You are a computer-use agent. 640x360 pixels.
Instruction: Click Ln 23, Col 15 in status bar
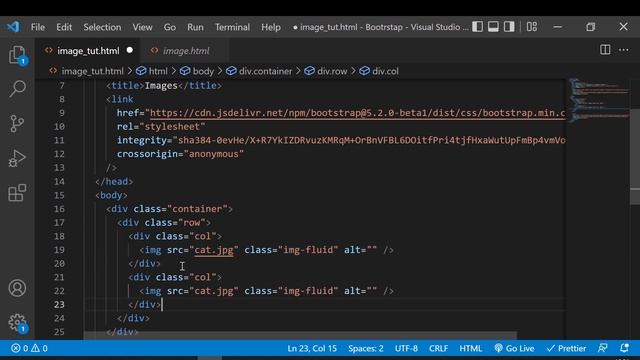coord(312,348)
